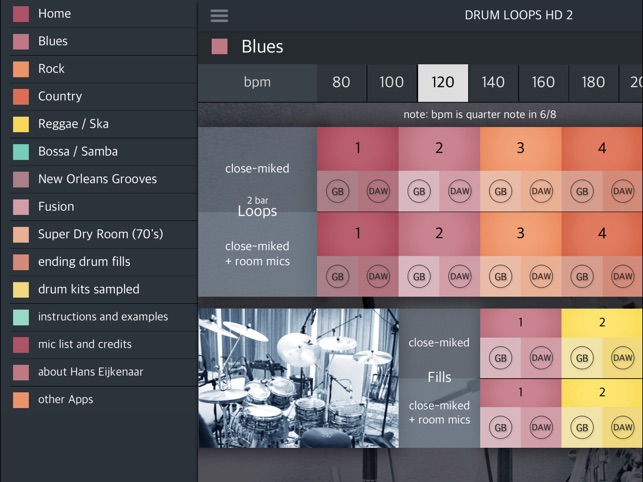The image size is (643, 482).
Task: Open drum kits sampled section
Action: coord(103,290)
